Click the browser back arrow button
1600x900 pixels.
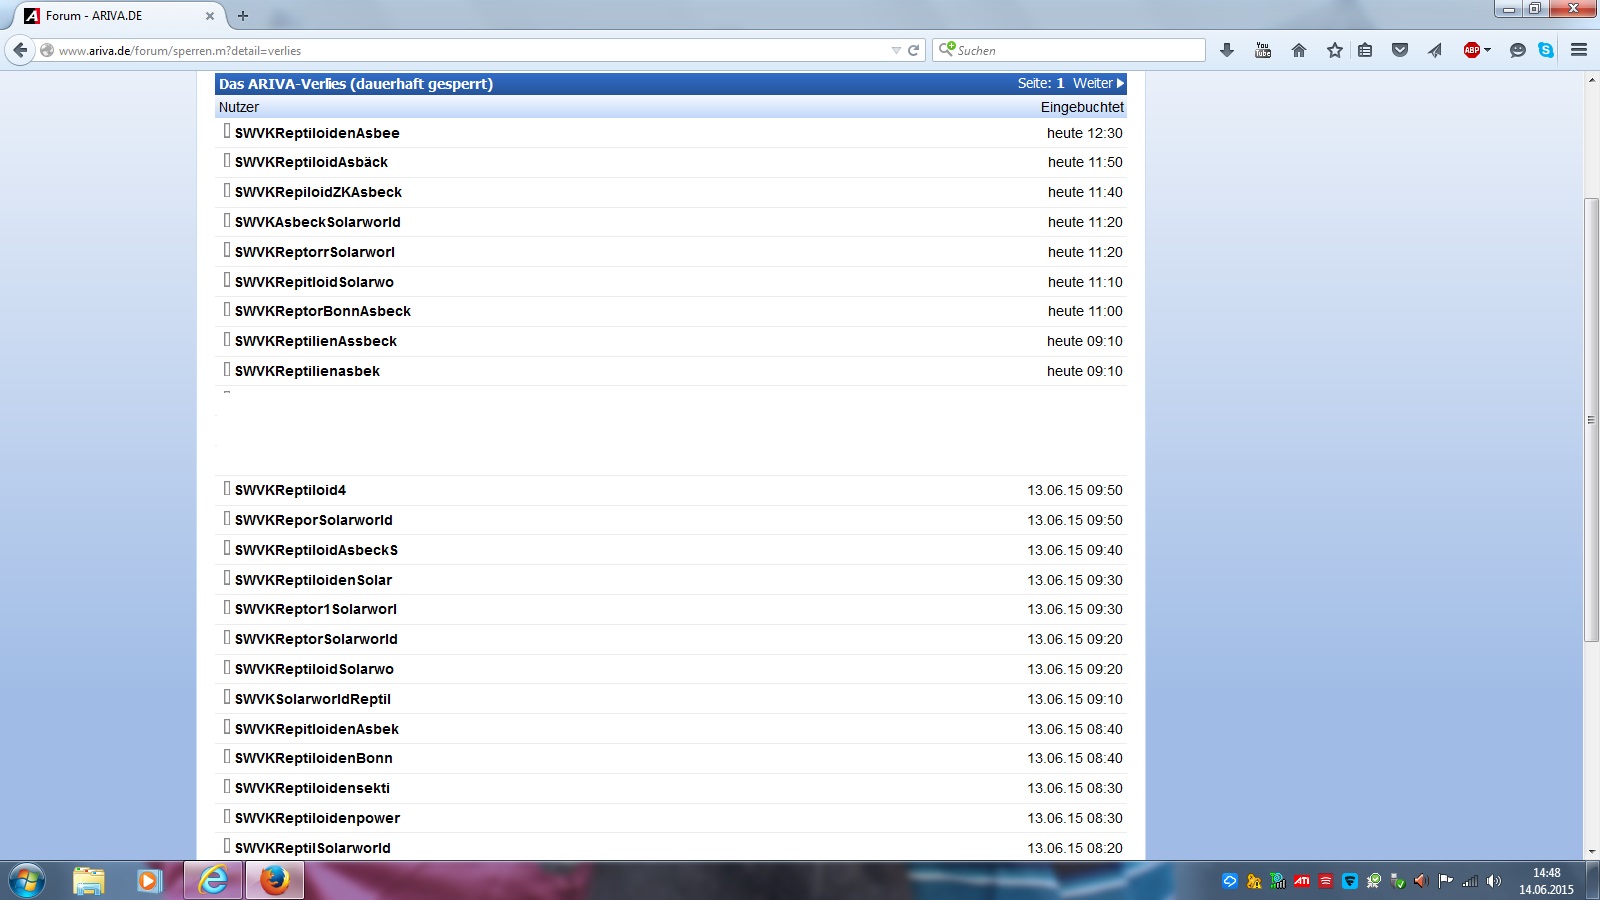[x=20, y=50]
